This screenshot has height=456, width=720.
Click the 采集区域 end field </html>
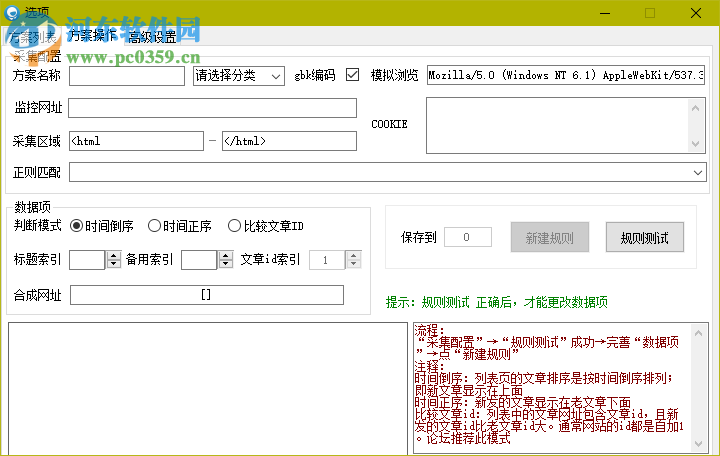click(x=289, y=141)
